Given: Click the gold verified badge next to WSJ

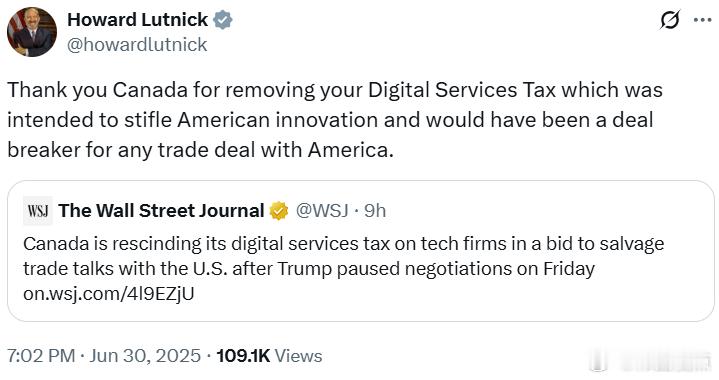Looking at the screenshot, I should tap(279, 211).
